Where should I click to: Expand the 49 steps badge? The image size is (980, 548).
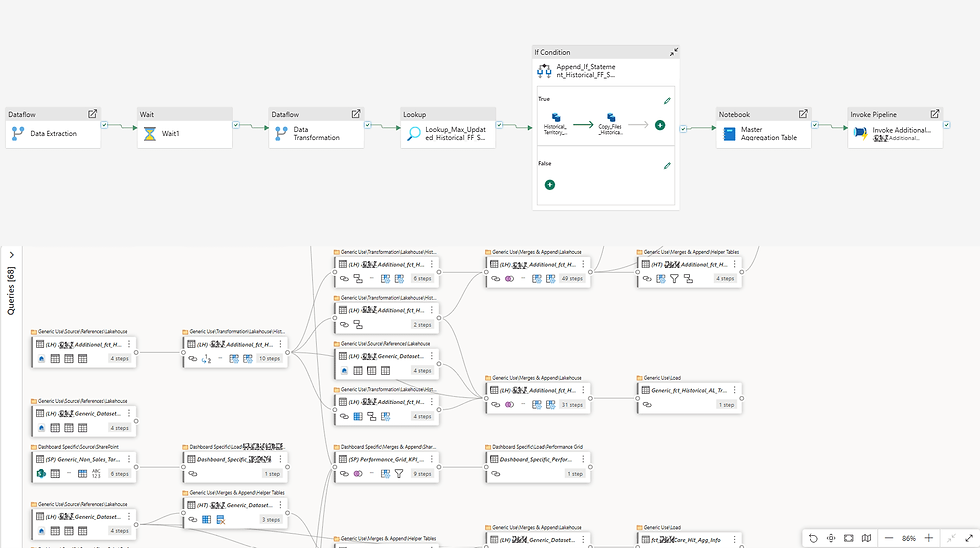pyautogui.click(x=572, y=279)
